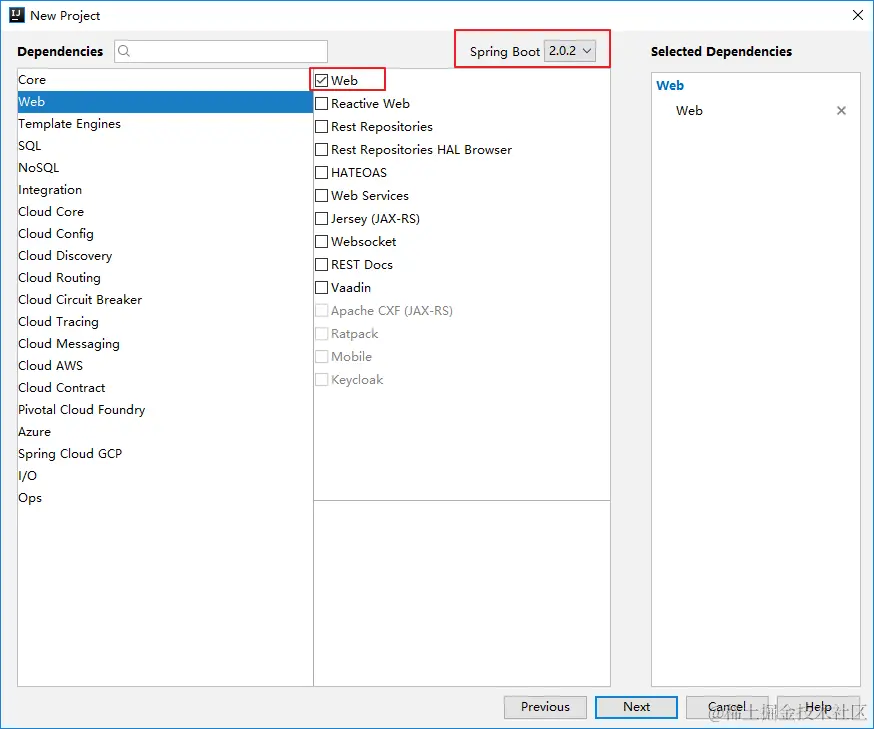This screenshot has width=874, height=729.
Task: Click the Web group heading in Selected Dependencies
Action: pyautogui.click(x=670, y=86)
